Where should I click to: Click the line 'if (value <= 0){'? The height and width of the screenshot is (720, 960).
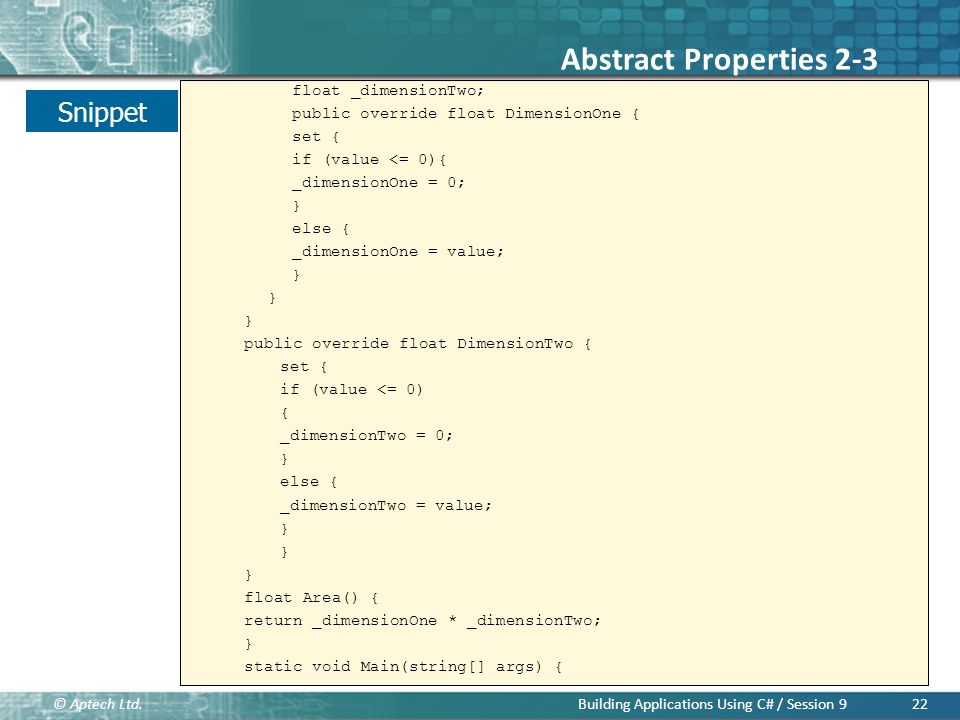[369, 160]
